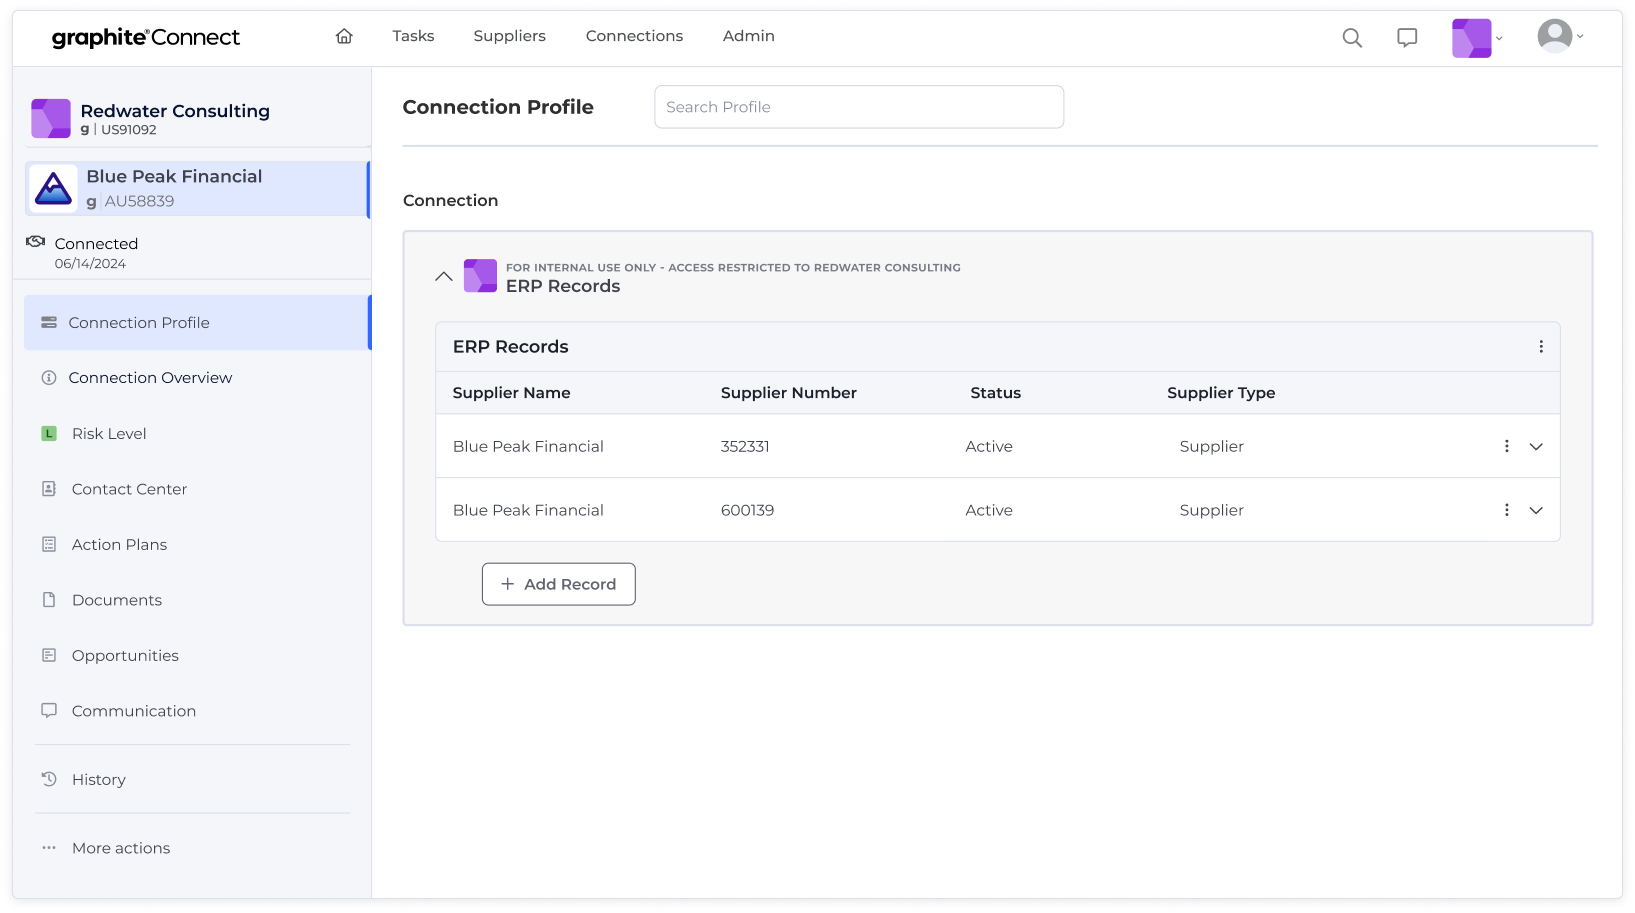This screenshot has height=913, width=1635.
Task: Select Connection Overview in sidebar
Action: coord(150,378)
